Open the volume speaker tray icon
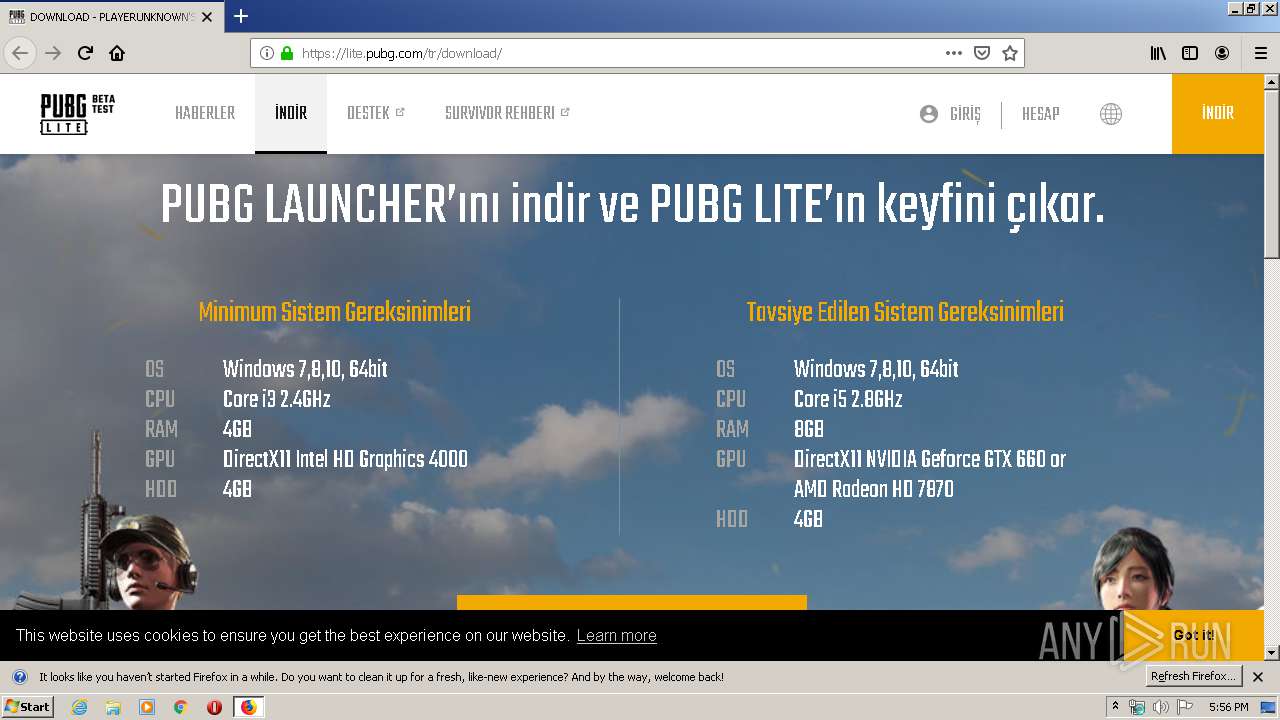Image resolution: width=1280 pixels, height=720 pixels. [x=1160, y=707]
